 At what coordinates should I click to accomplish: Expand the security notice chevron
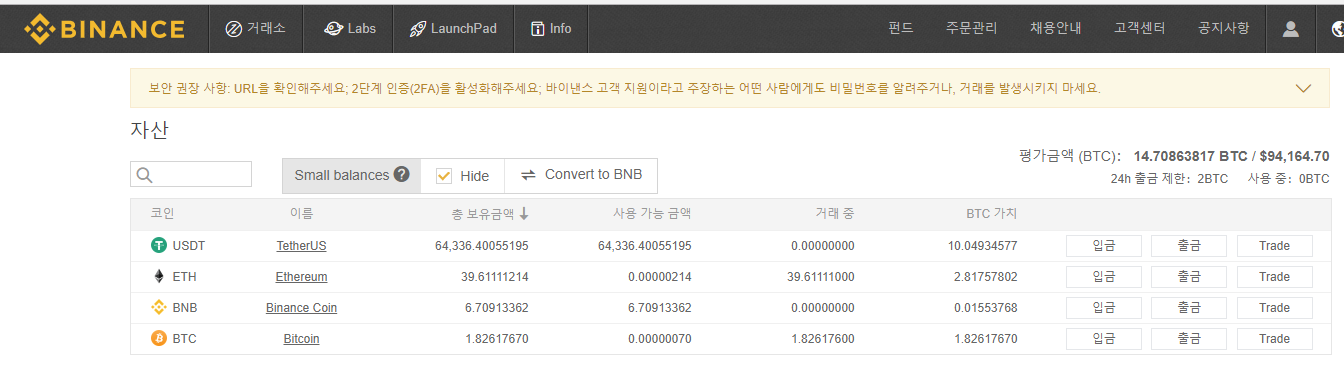tap(1303, 88)
